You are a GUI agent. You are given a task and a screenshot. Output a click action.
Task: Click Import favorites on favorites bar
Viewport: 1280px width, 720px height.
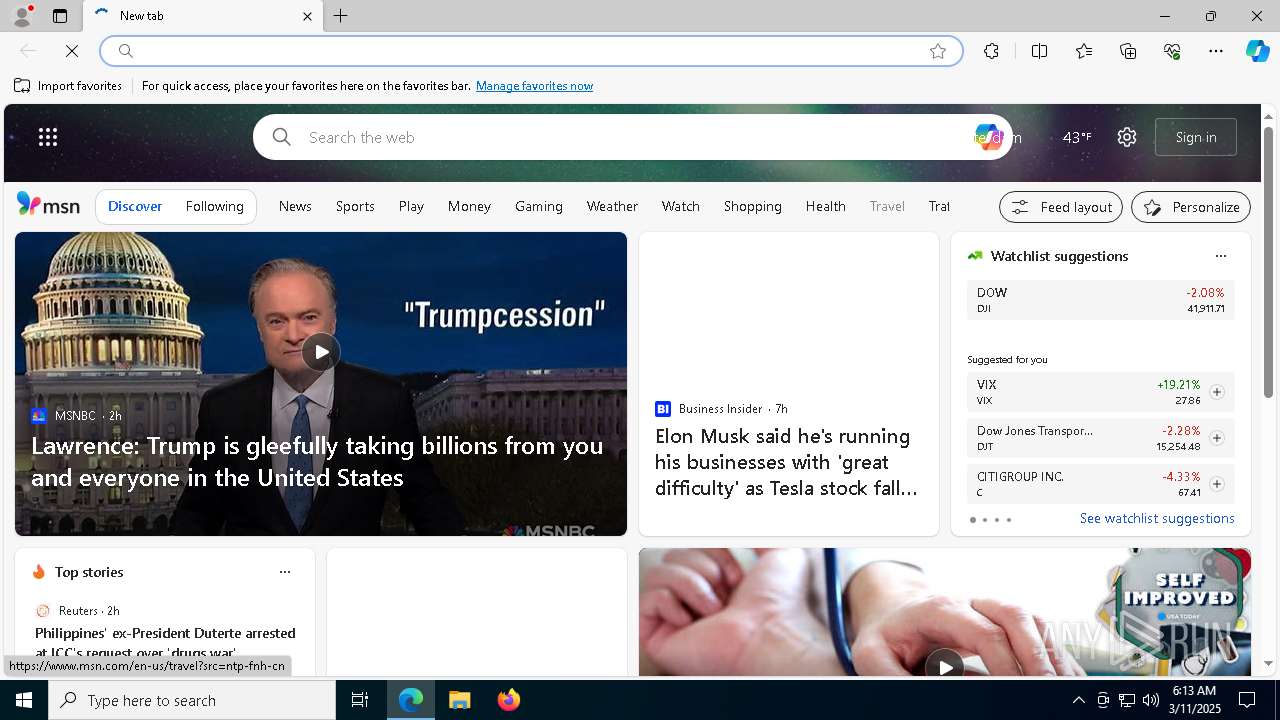point(68,86)
